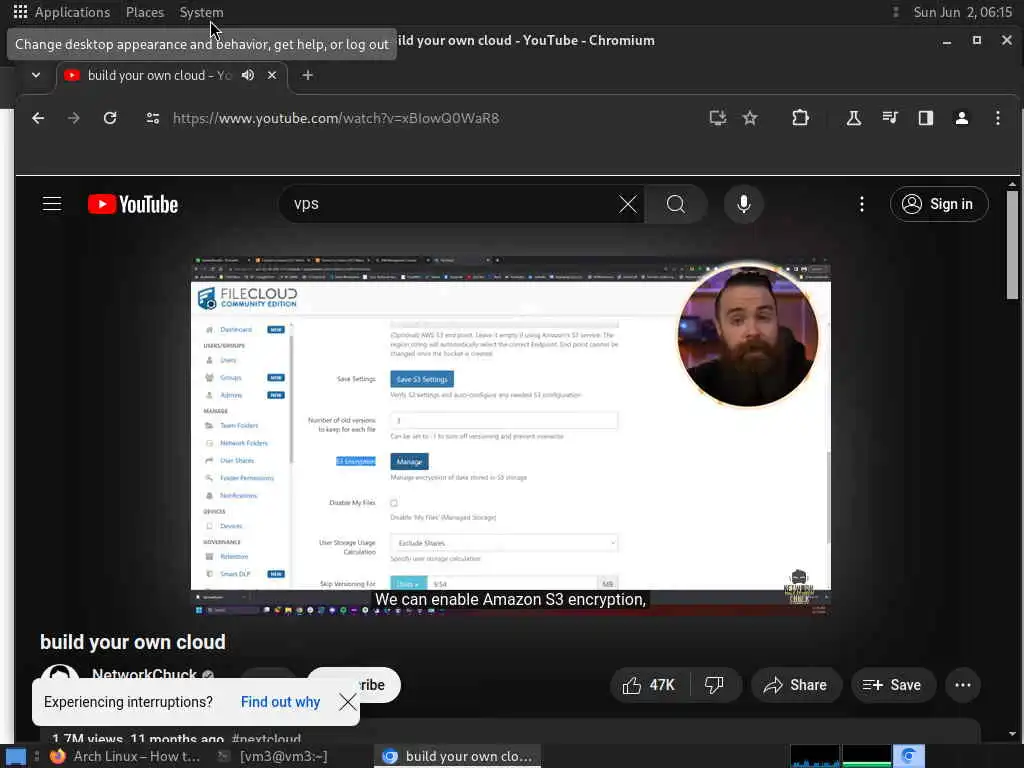The width and height of the screenshot is (1024, 768).
Task: Open the System menu
Action: coord(201,12)
